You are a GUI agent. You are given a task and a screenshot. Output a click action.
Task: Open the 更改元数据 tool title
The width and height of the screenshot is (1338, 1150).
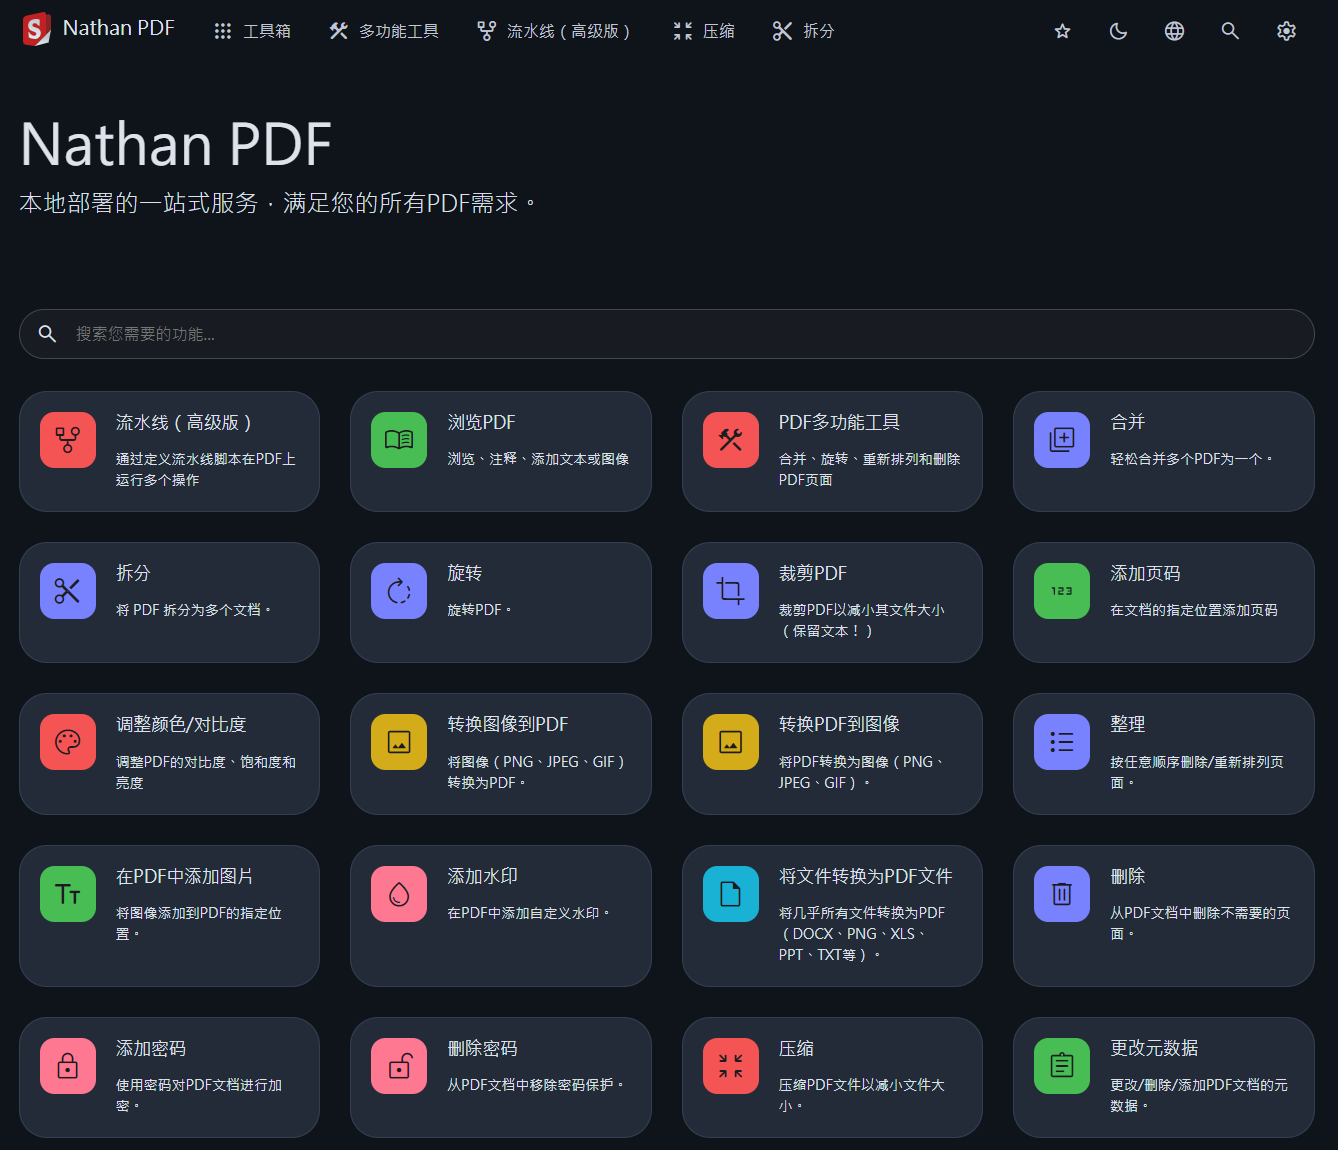click(1154, 1049)
